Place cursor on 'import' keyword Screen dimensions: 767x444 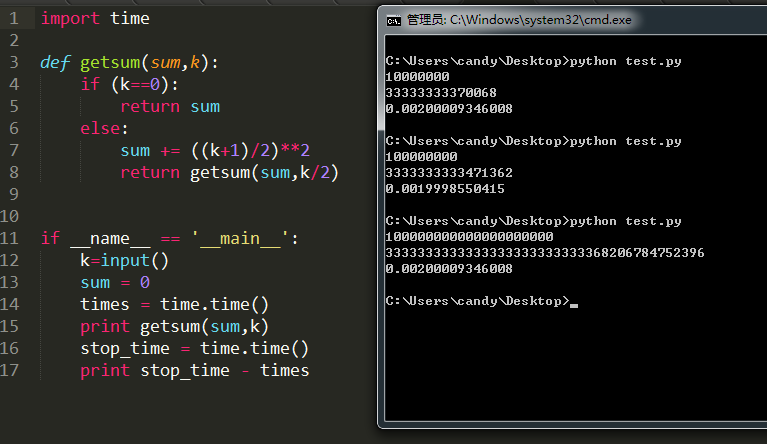(x=70, y=19)
